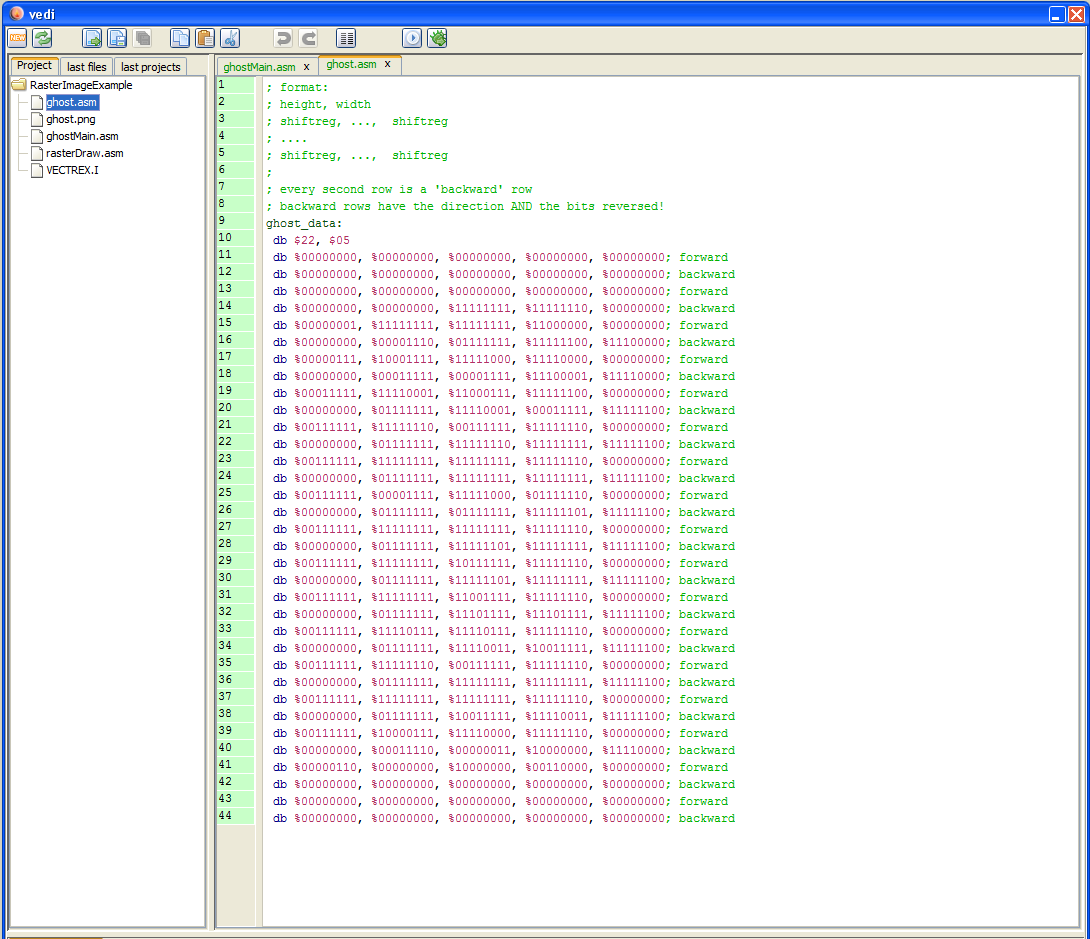Click the orange NEW file icon

[17, 38]
